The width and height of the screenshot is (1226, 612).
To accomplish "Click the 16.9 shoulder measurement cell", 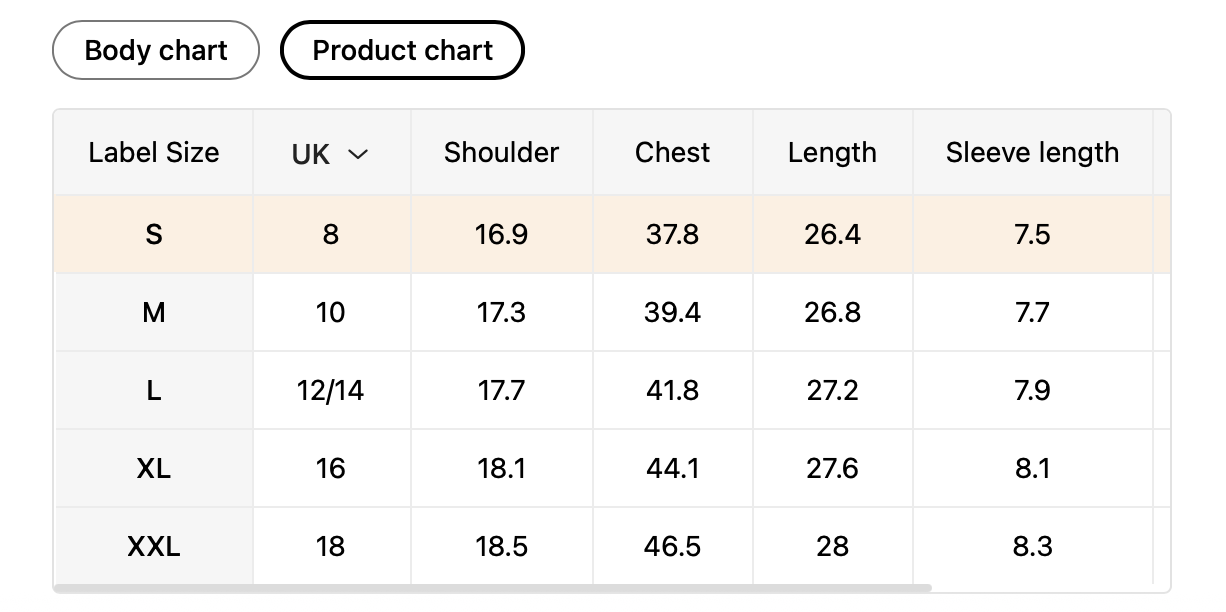I will pos(501,234).
